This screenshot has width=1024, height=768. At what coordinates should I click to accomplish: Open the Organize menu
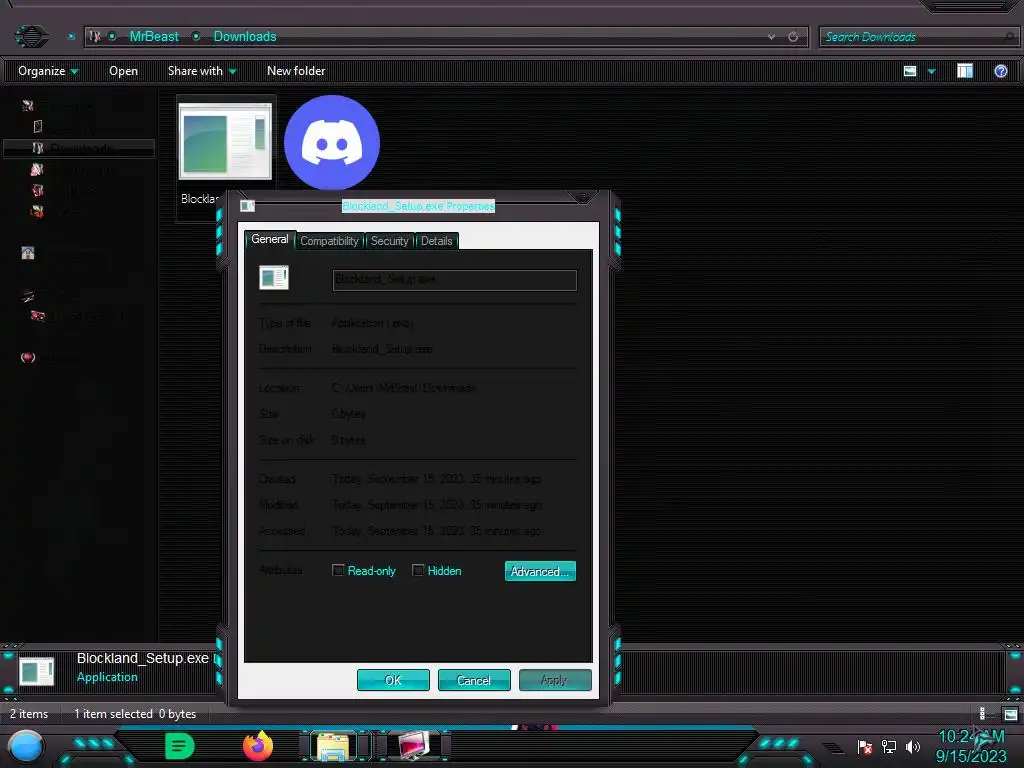click(x=48, y=71)
